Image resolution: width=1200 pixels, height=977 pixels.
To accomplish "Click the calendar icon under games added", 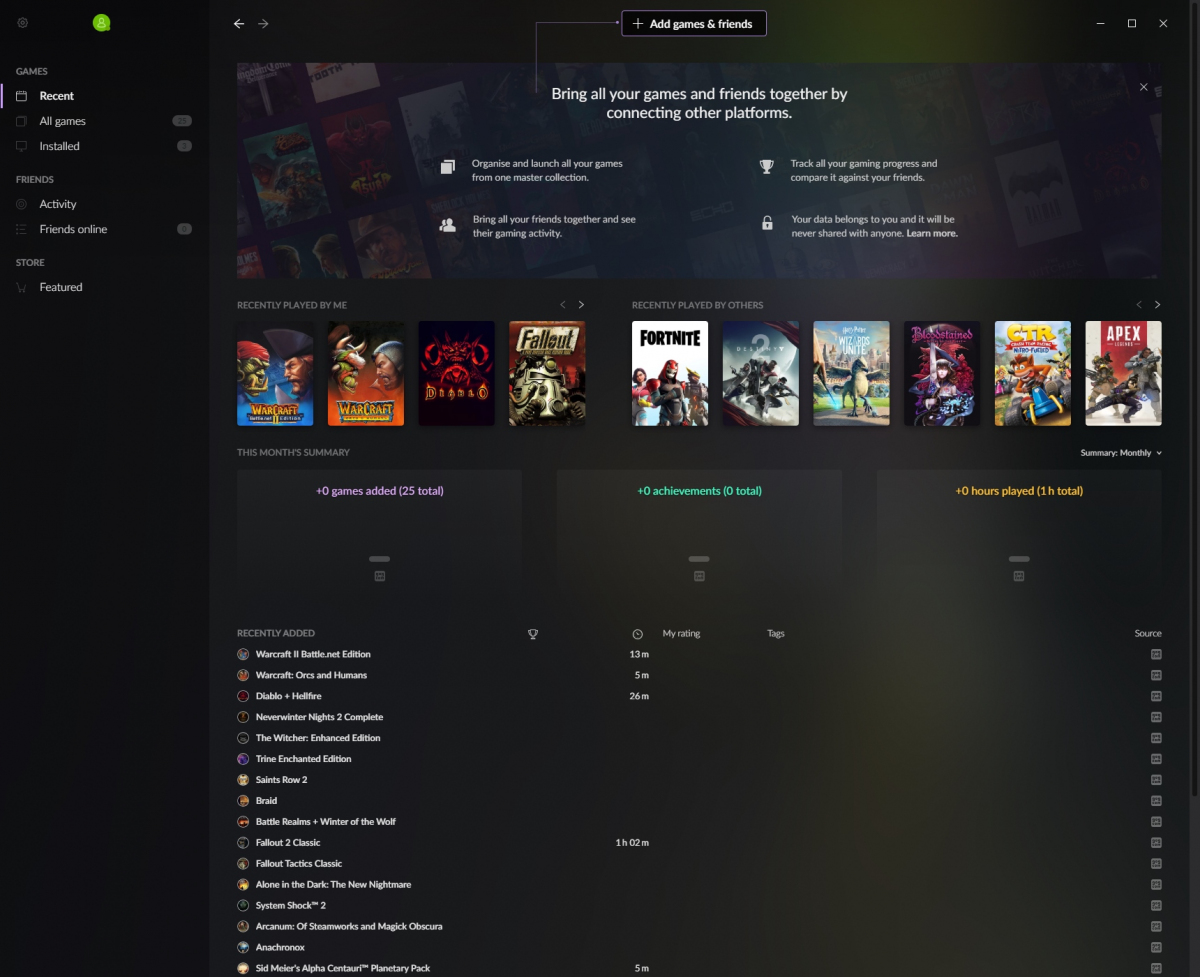I will coord(379,576).
